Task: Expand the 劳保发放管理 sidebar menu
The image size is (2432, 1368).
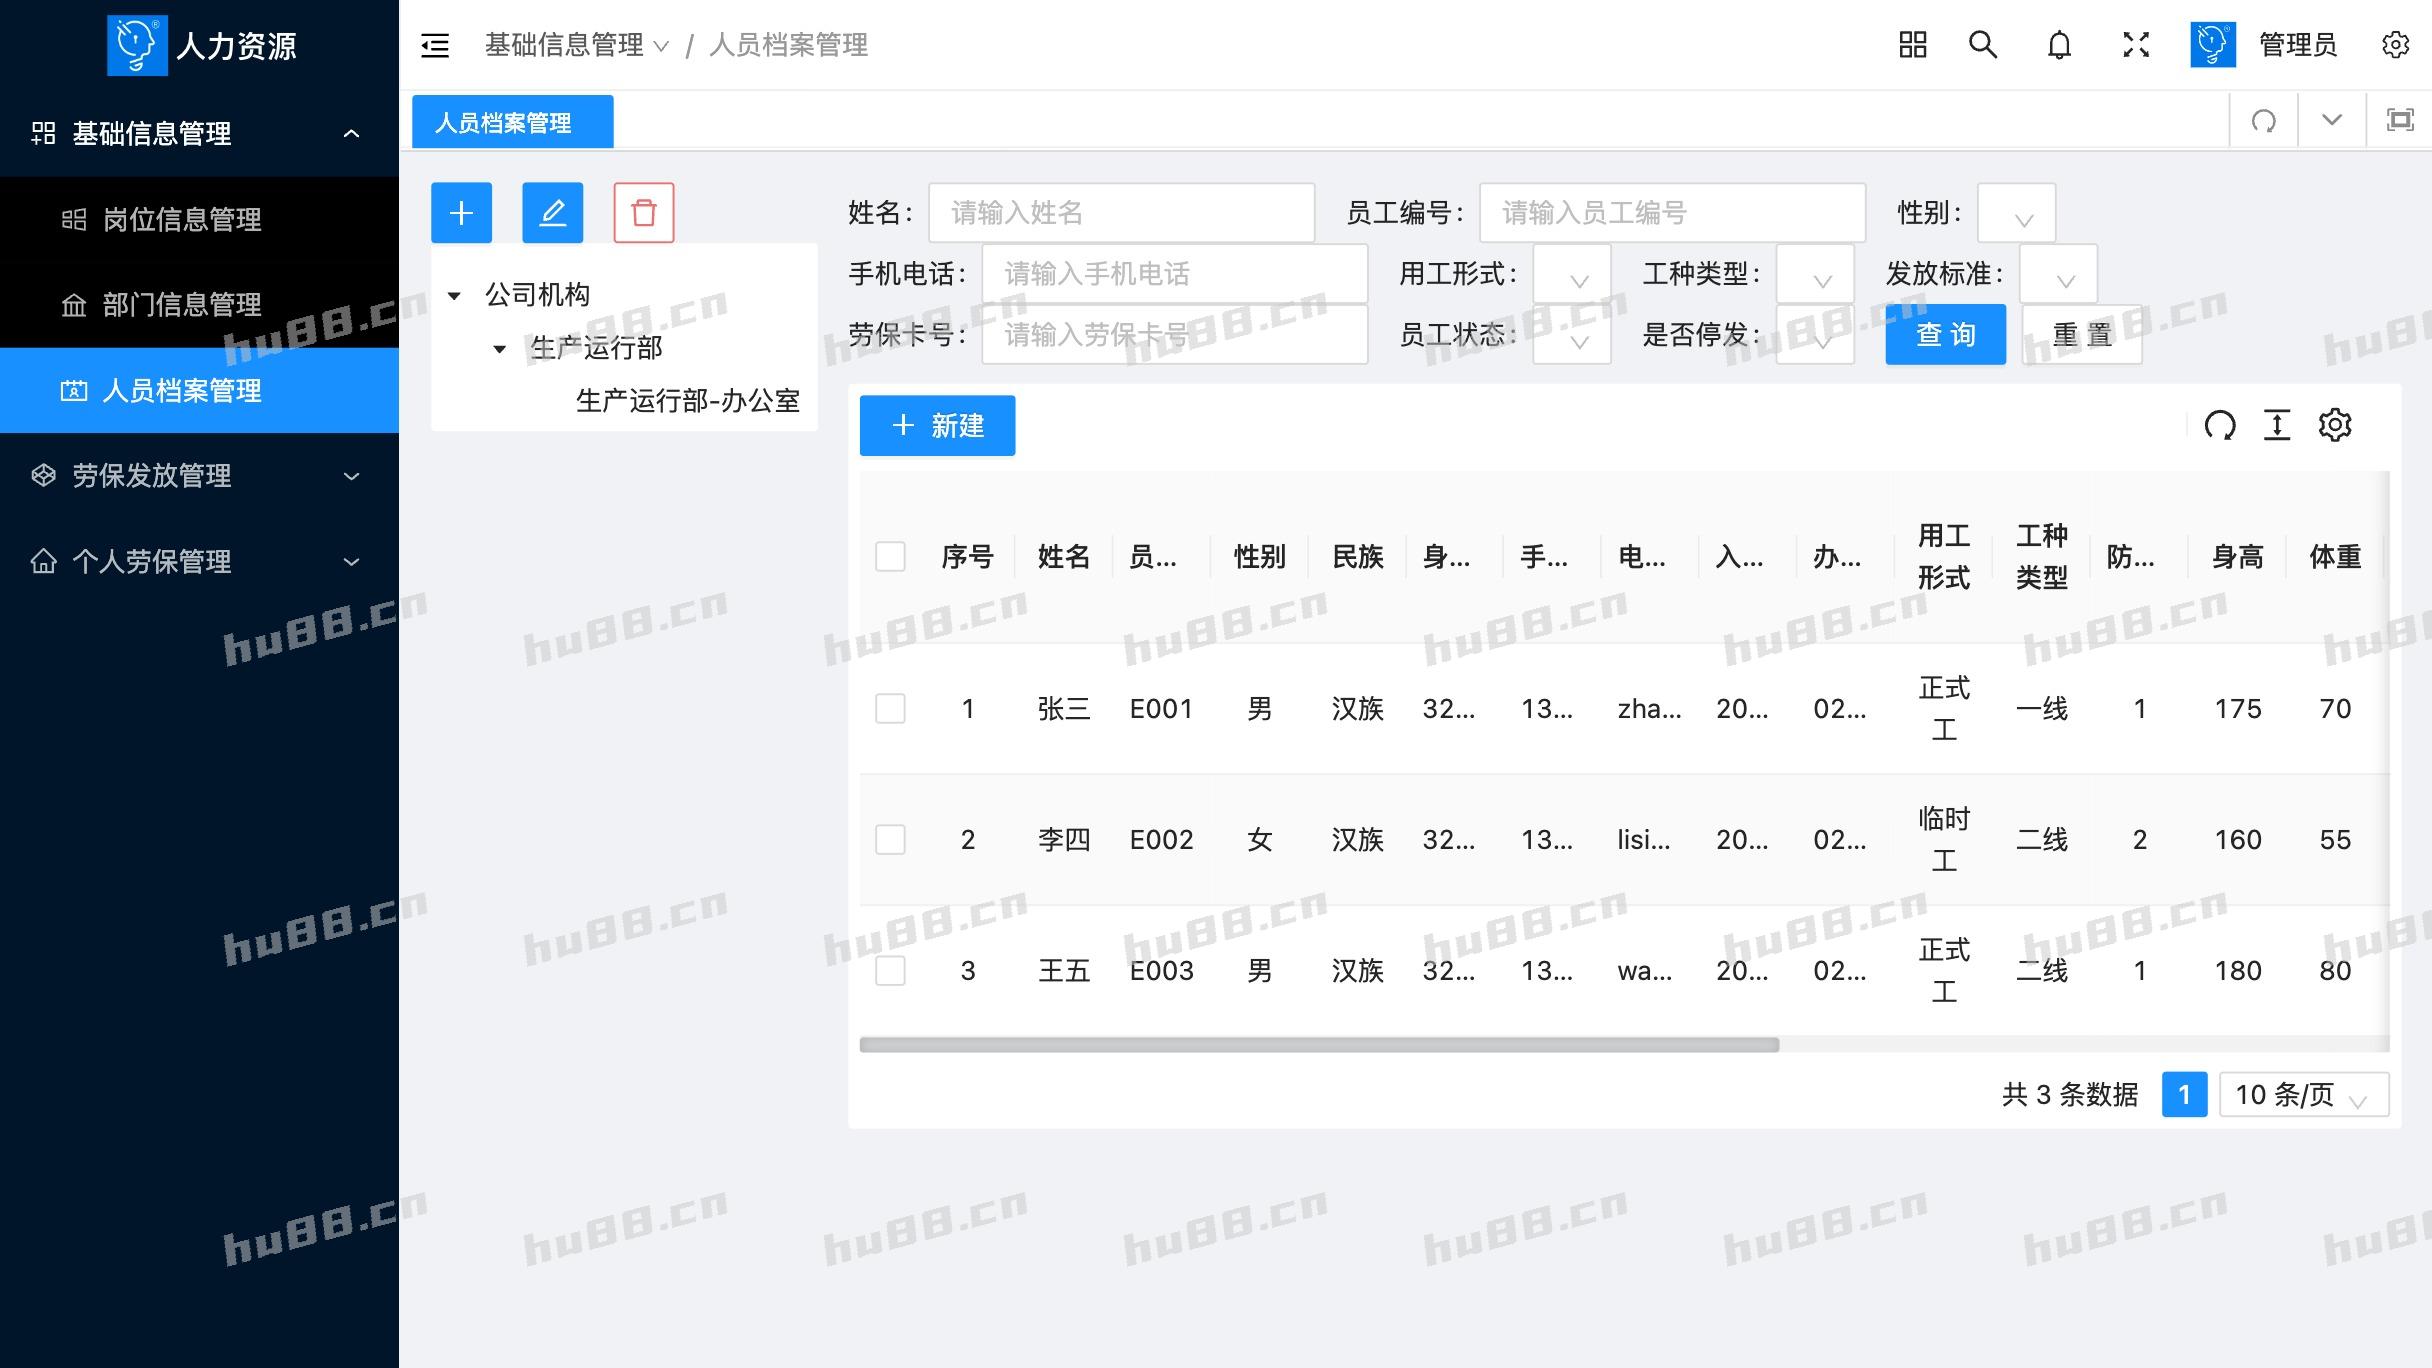Action: coord(150,475)
